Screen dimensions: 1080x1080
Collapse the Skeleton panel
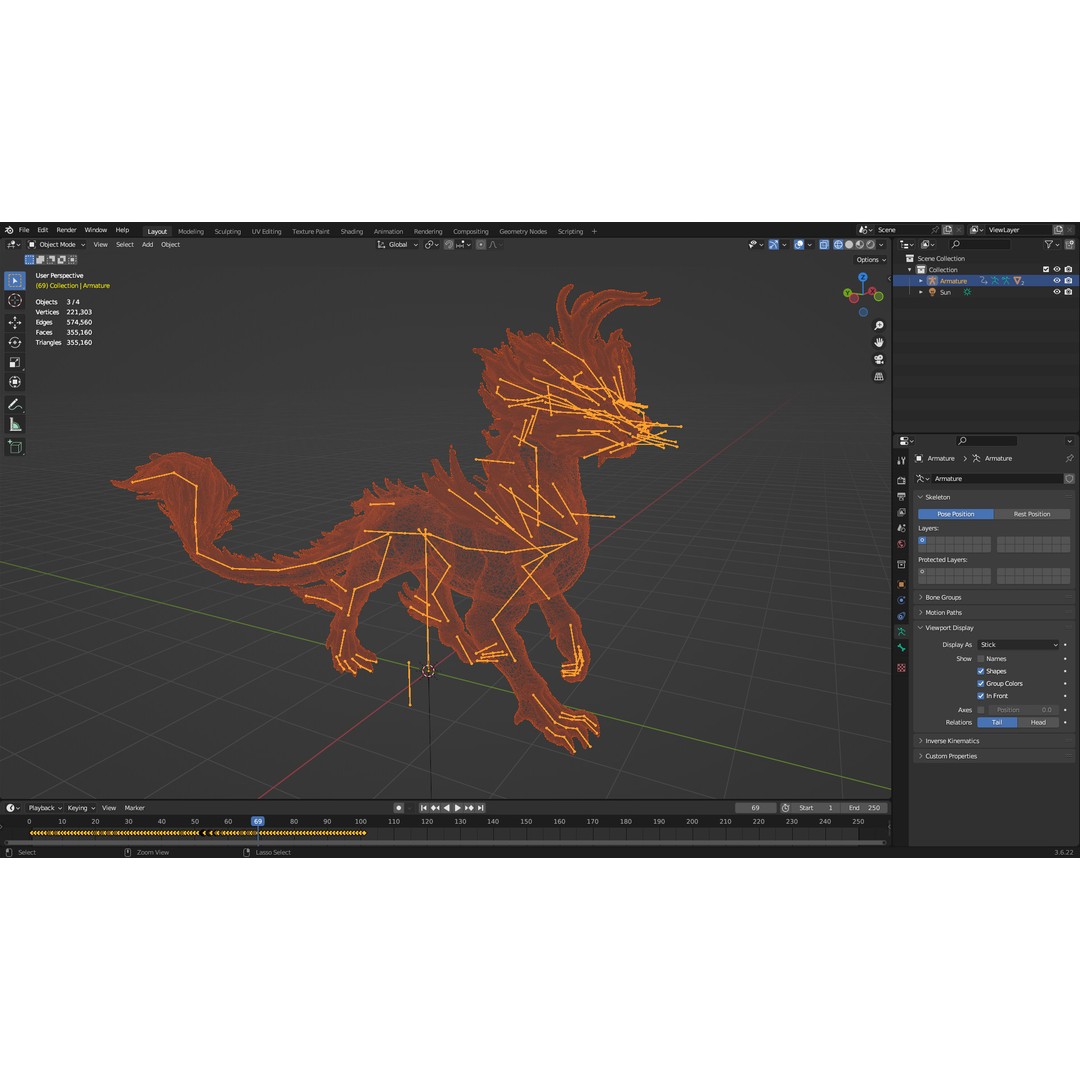click(x=994, y=497)
